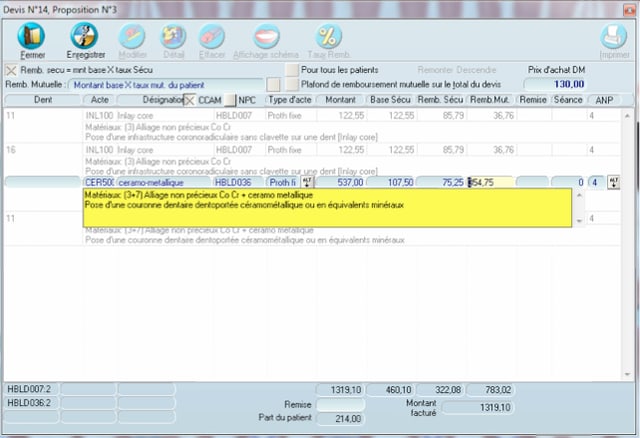
Task: Click the 107,50 base sécu field
Action: tap(391, 182)
